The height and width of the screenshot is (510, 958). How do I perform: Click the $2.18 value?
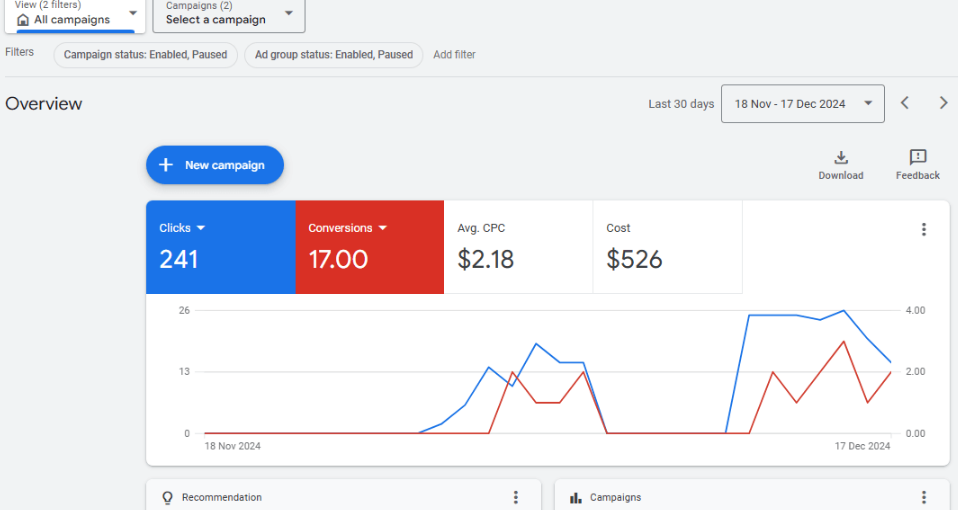point(486,260)
